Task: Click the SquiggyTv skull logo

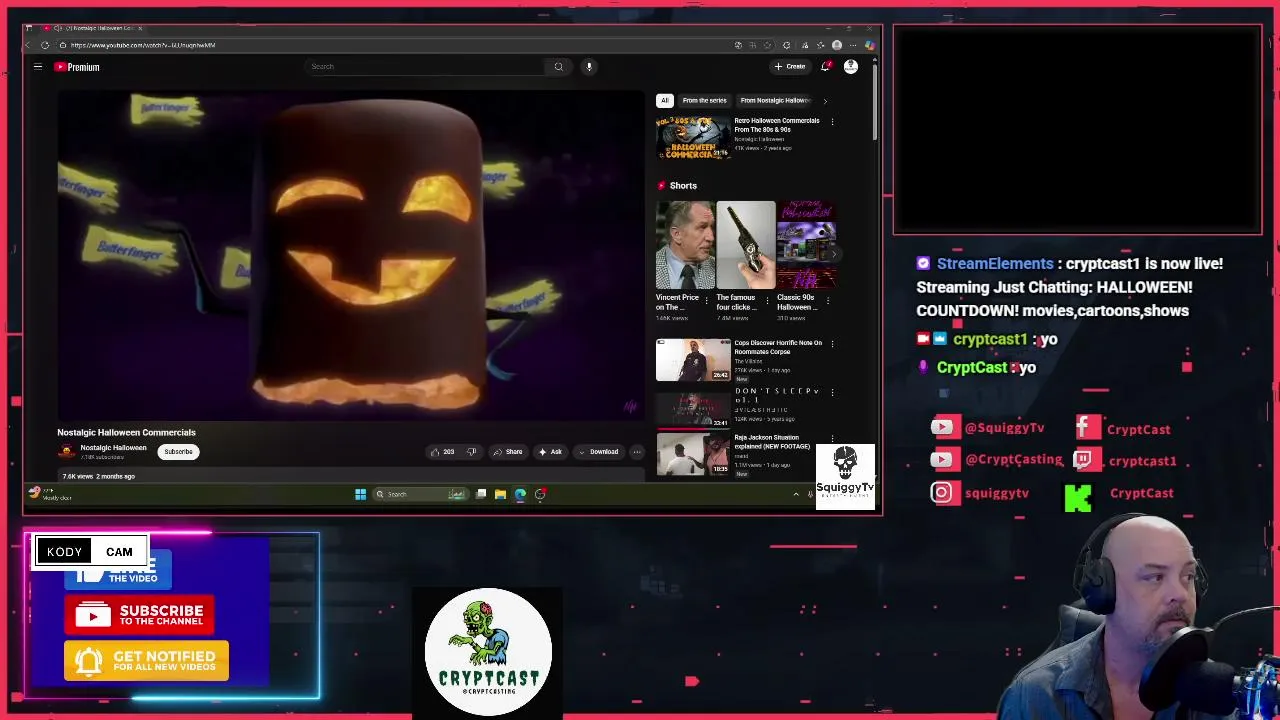Action: (845, 477)
